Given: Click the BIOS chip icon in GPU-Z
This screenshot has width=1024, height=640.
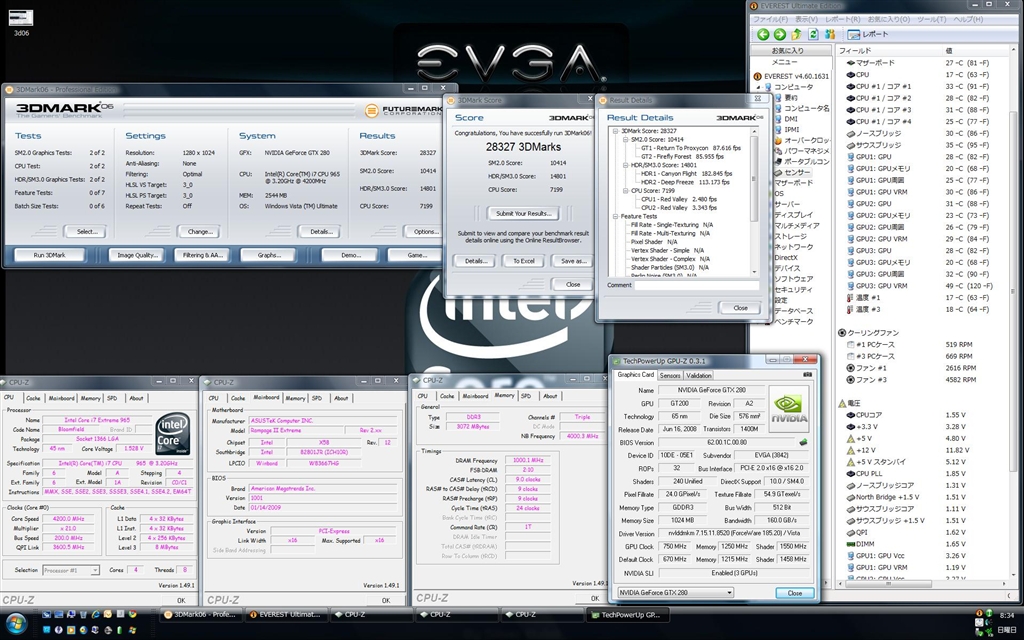Looking at the screenshot, I should (x=801, y=442).
